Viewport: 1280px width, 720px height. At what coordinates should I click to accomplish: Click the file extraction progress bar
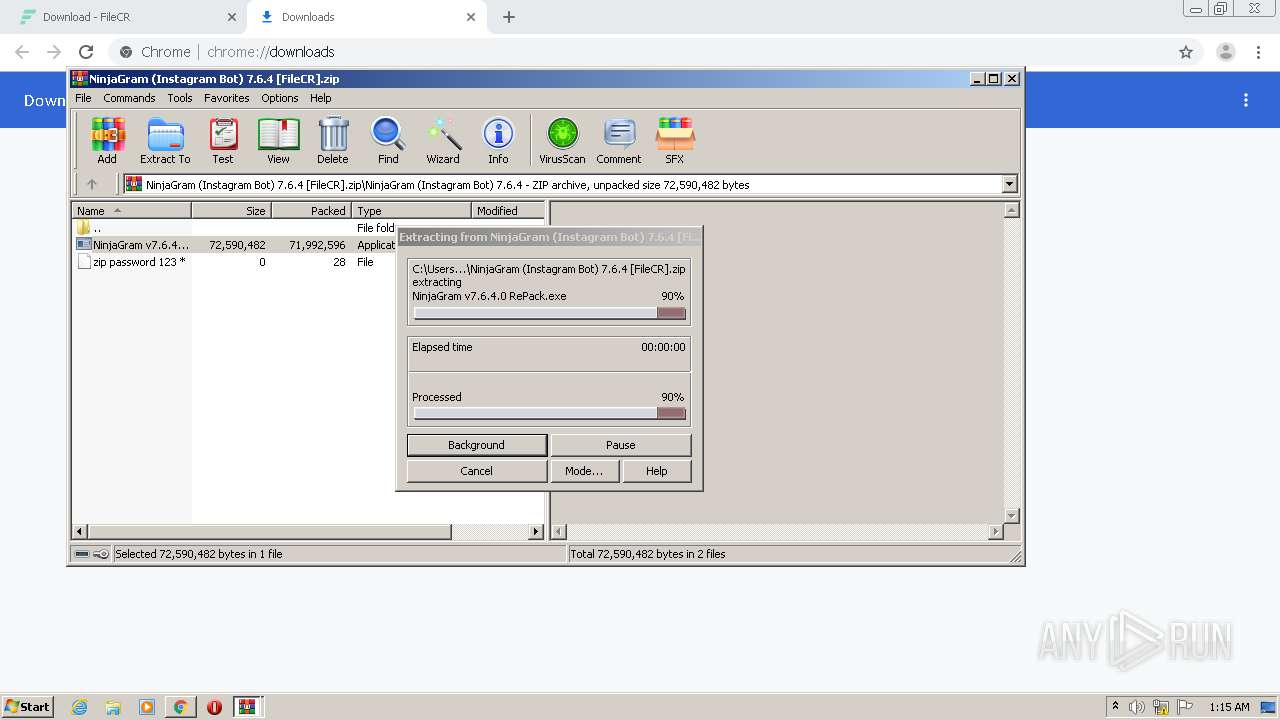(550, 313)
